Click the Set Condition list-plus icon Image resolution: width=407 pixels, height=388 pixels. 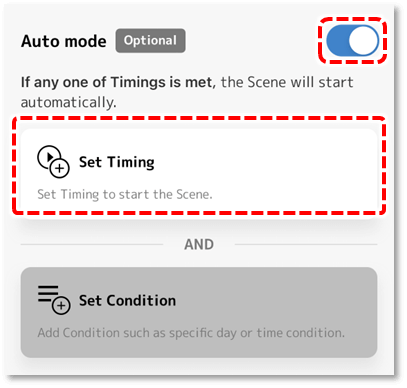coord(54,300)
